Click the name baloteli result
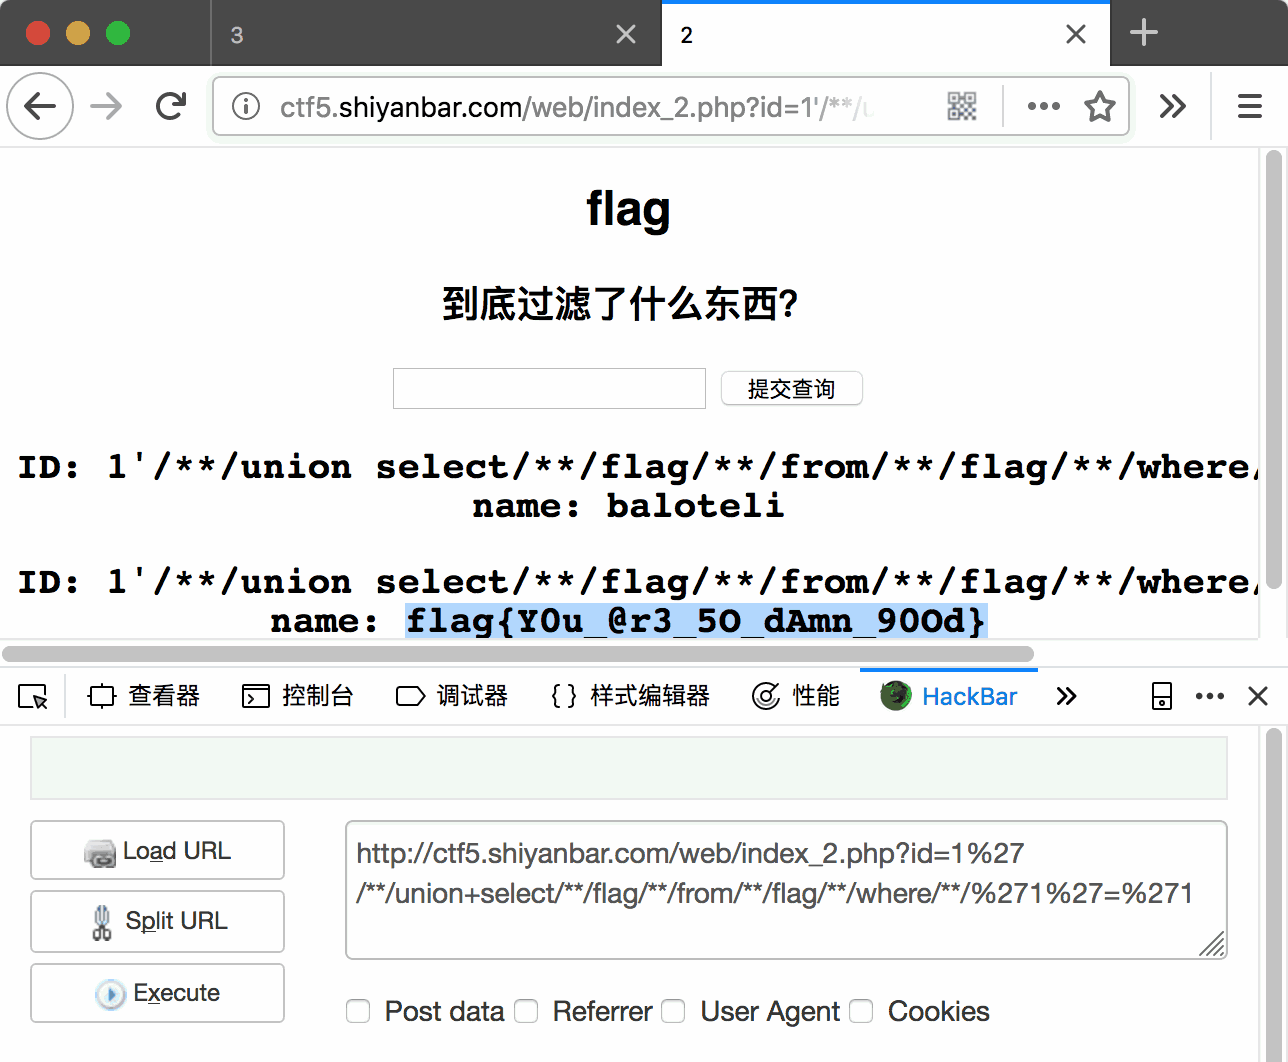 pos(628,506)
